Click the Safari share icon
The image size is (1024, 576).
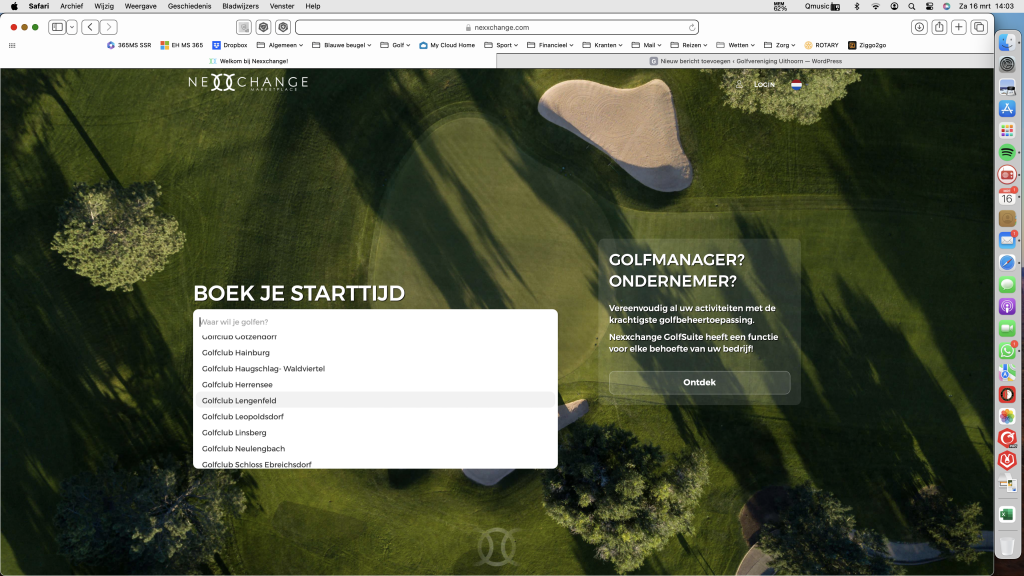pos(939,27)
